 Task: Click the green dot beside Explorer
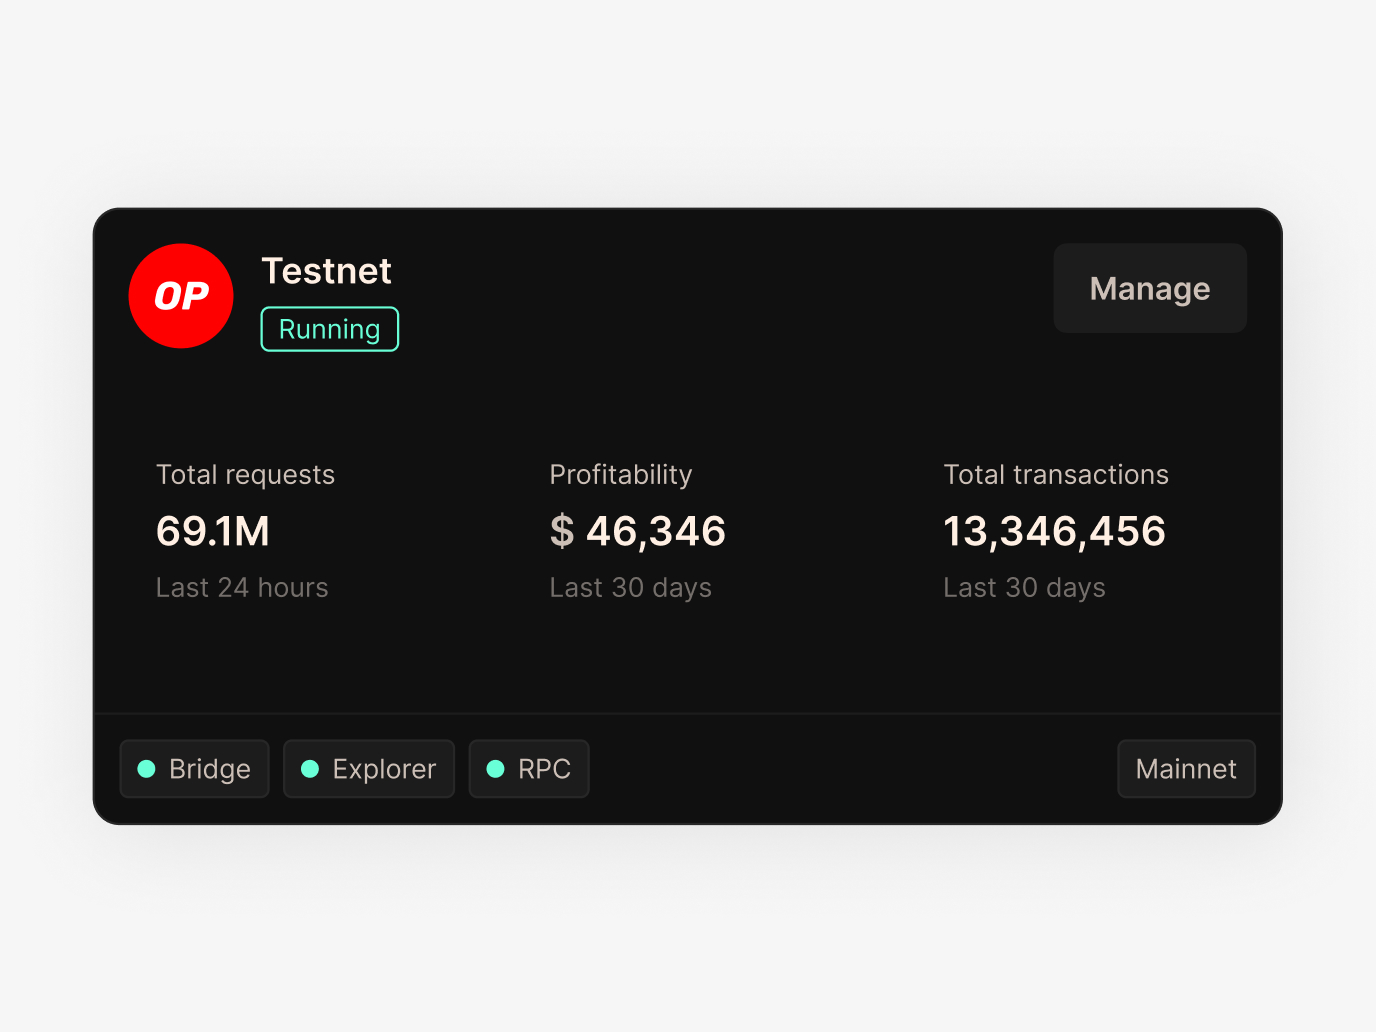pos(310,769)
